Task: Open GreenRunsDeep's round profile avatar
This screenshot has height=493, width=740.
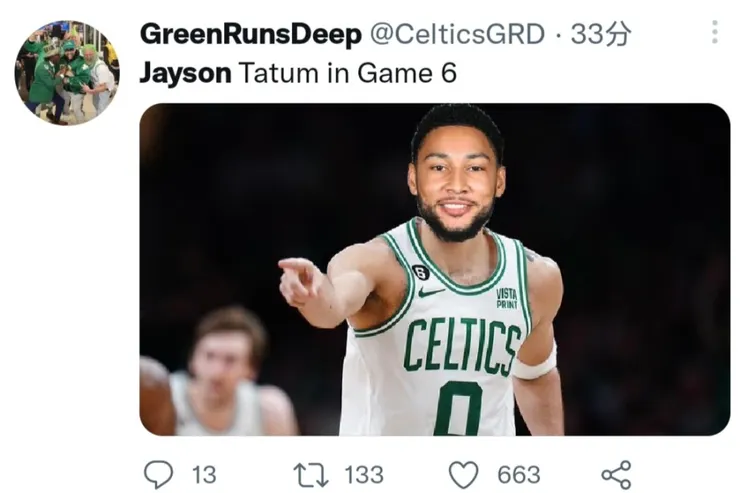Action: pos(67,72)
